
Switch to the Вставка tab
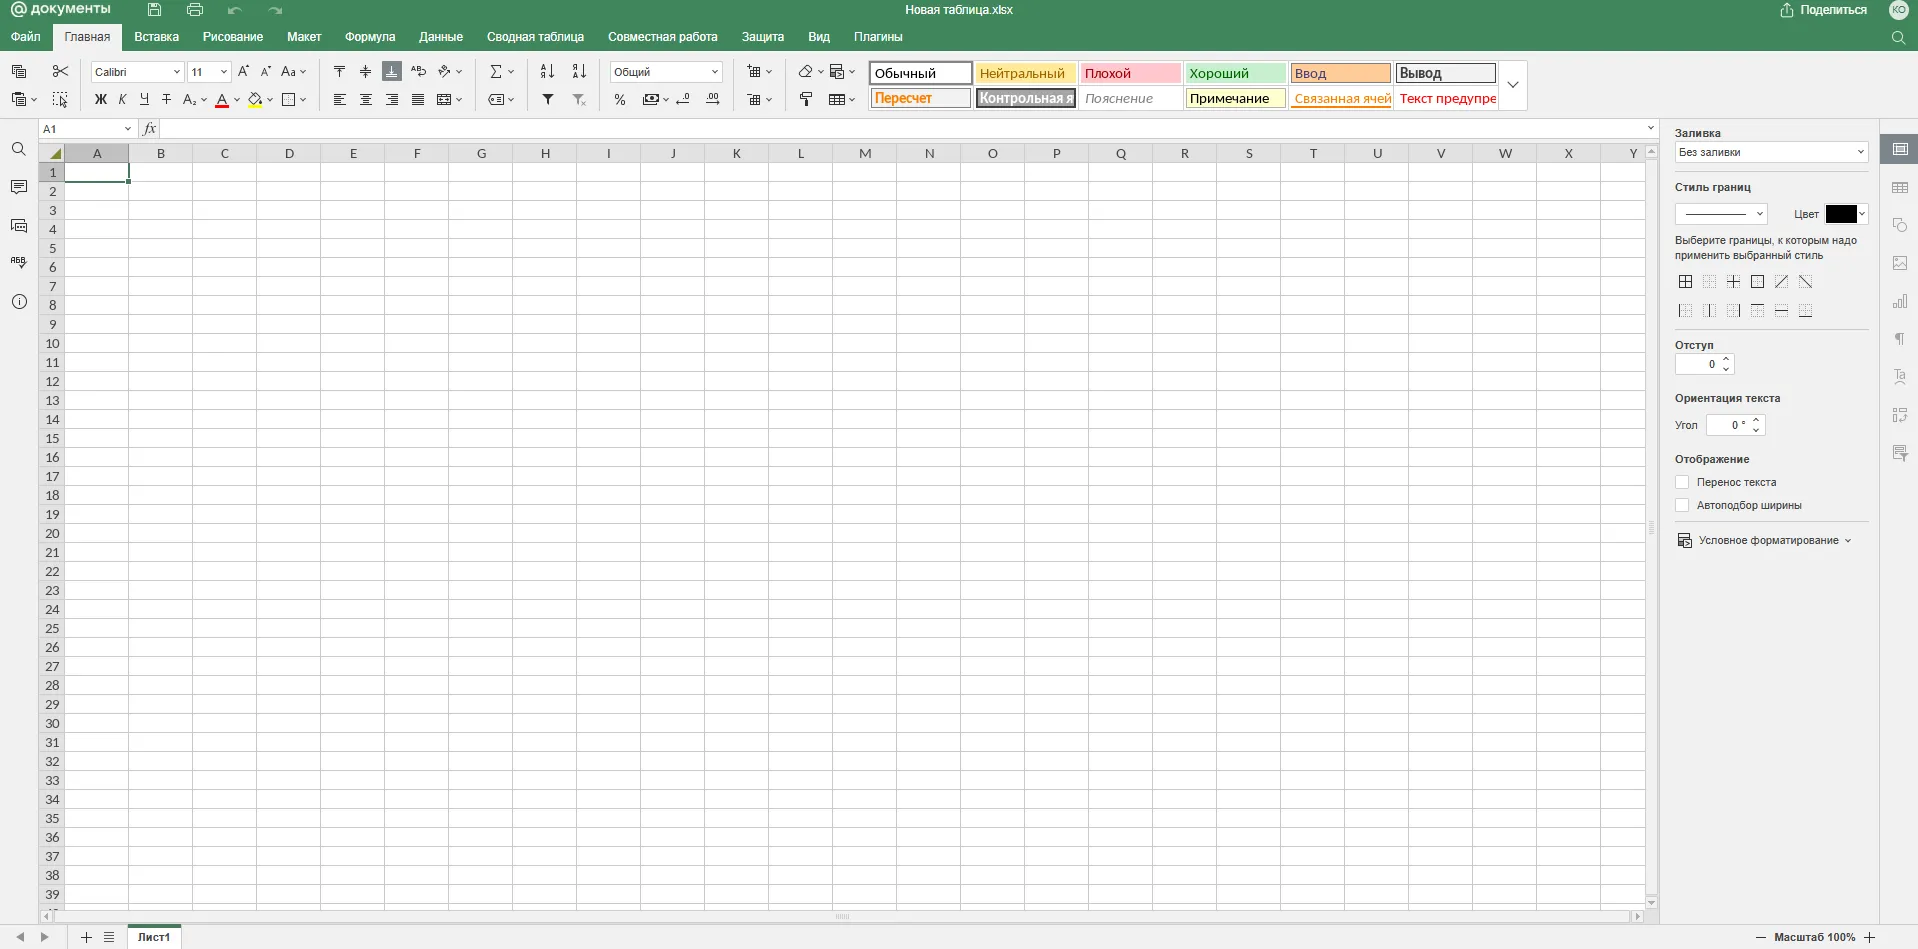(156, 37)
